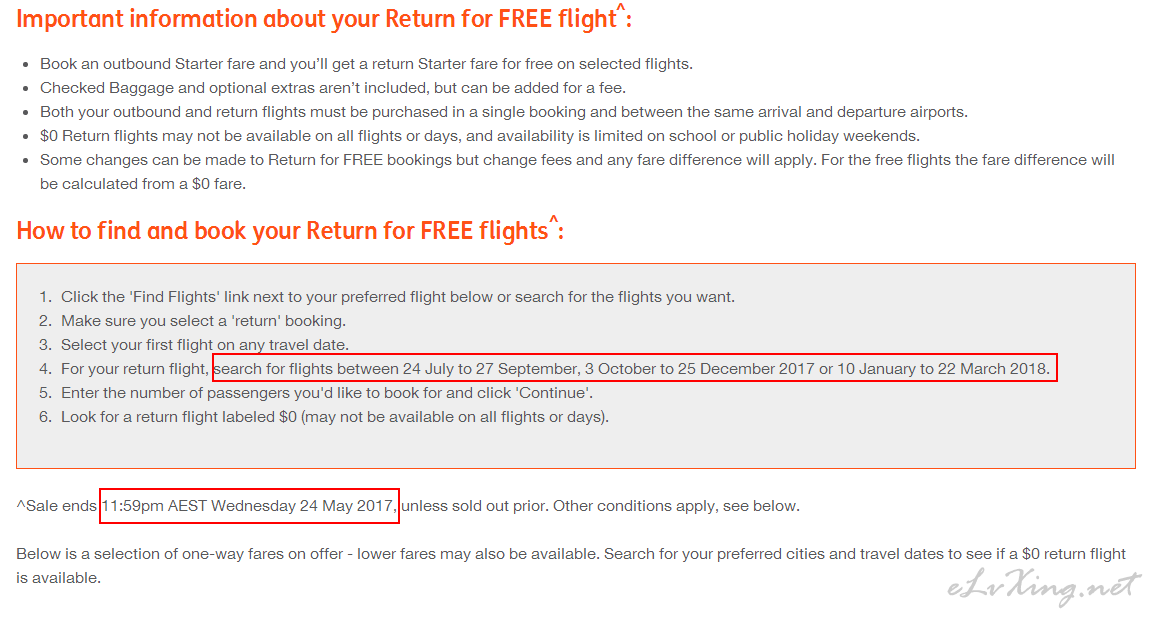Click step 3 'Select your first flight' text
The image size is (1152, 620).
204,345
